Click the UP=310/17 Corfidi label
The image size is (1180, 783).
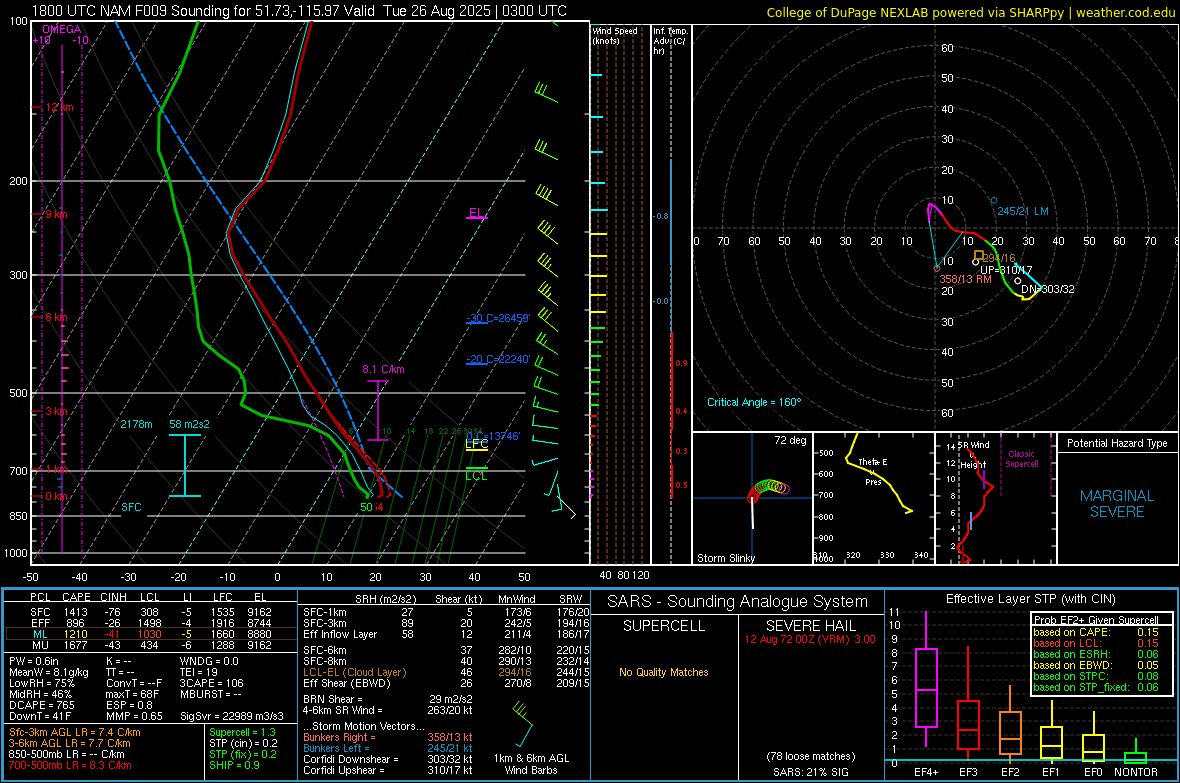[x=1006, y=270]
